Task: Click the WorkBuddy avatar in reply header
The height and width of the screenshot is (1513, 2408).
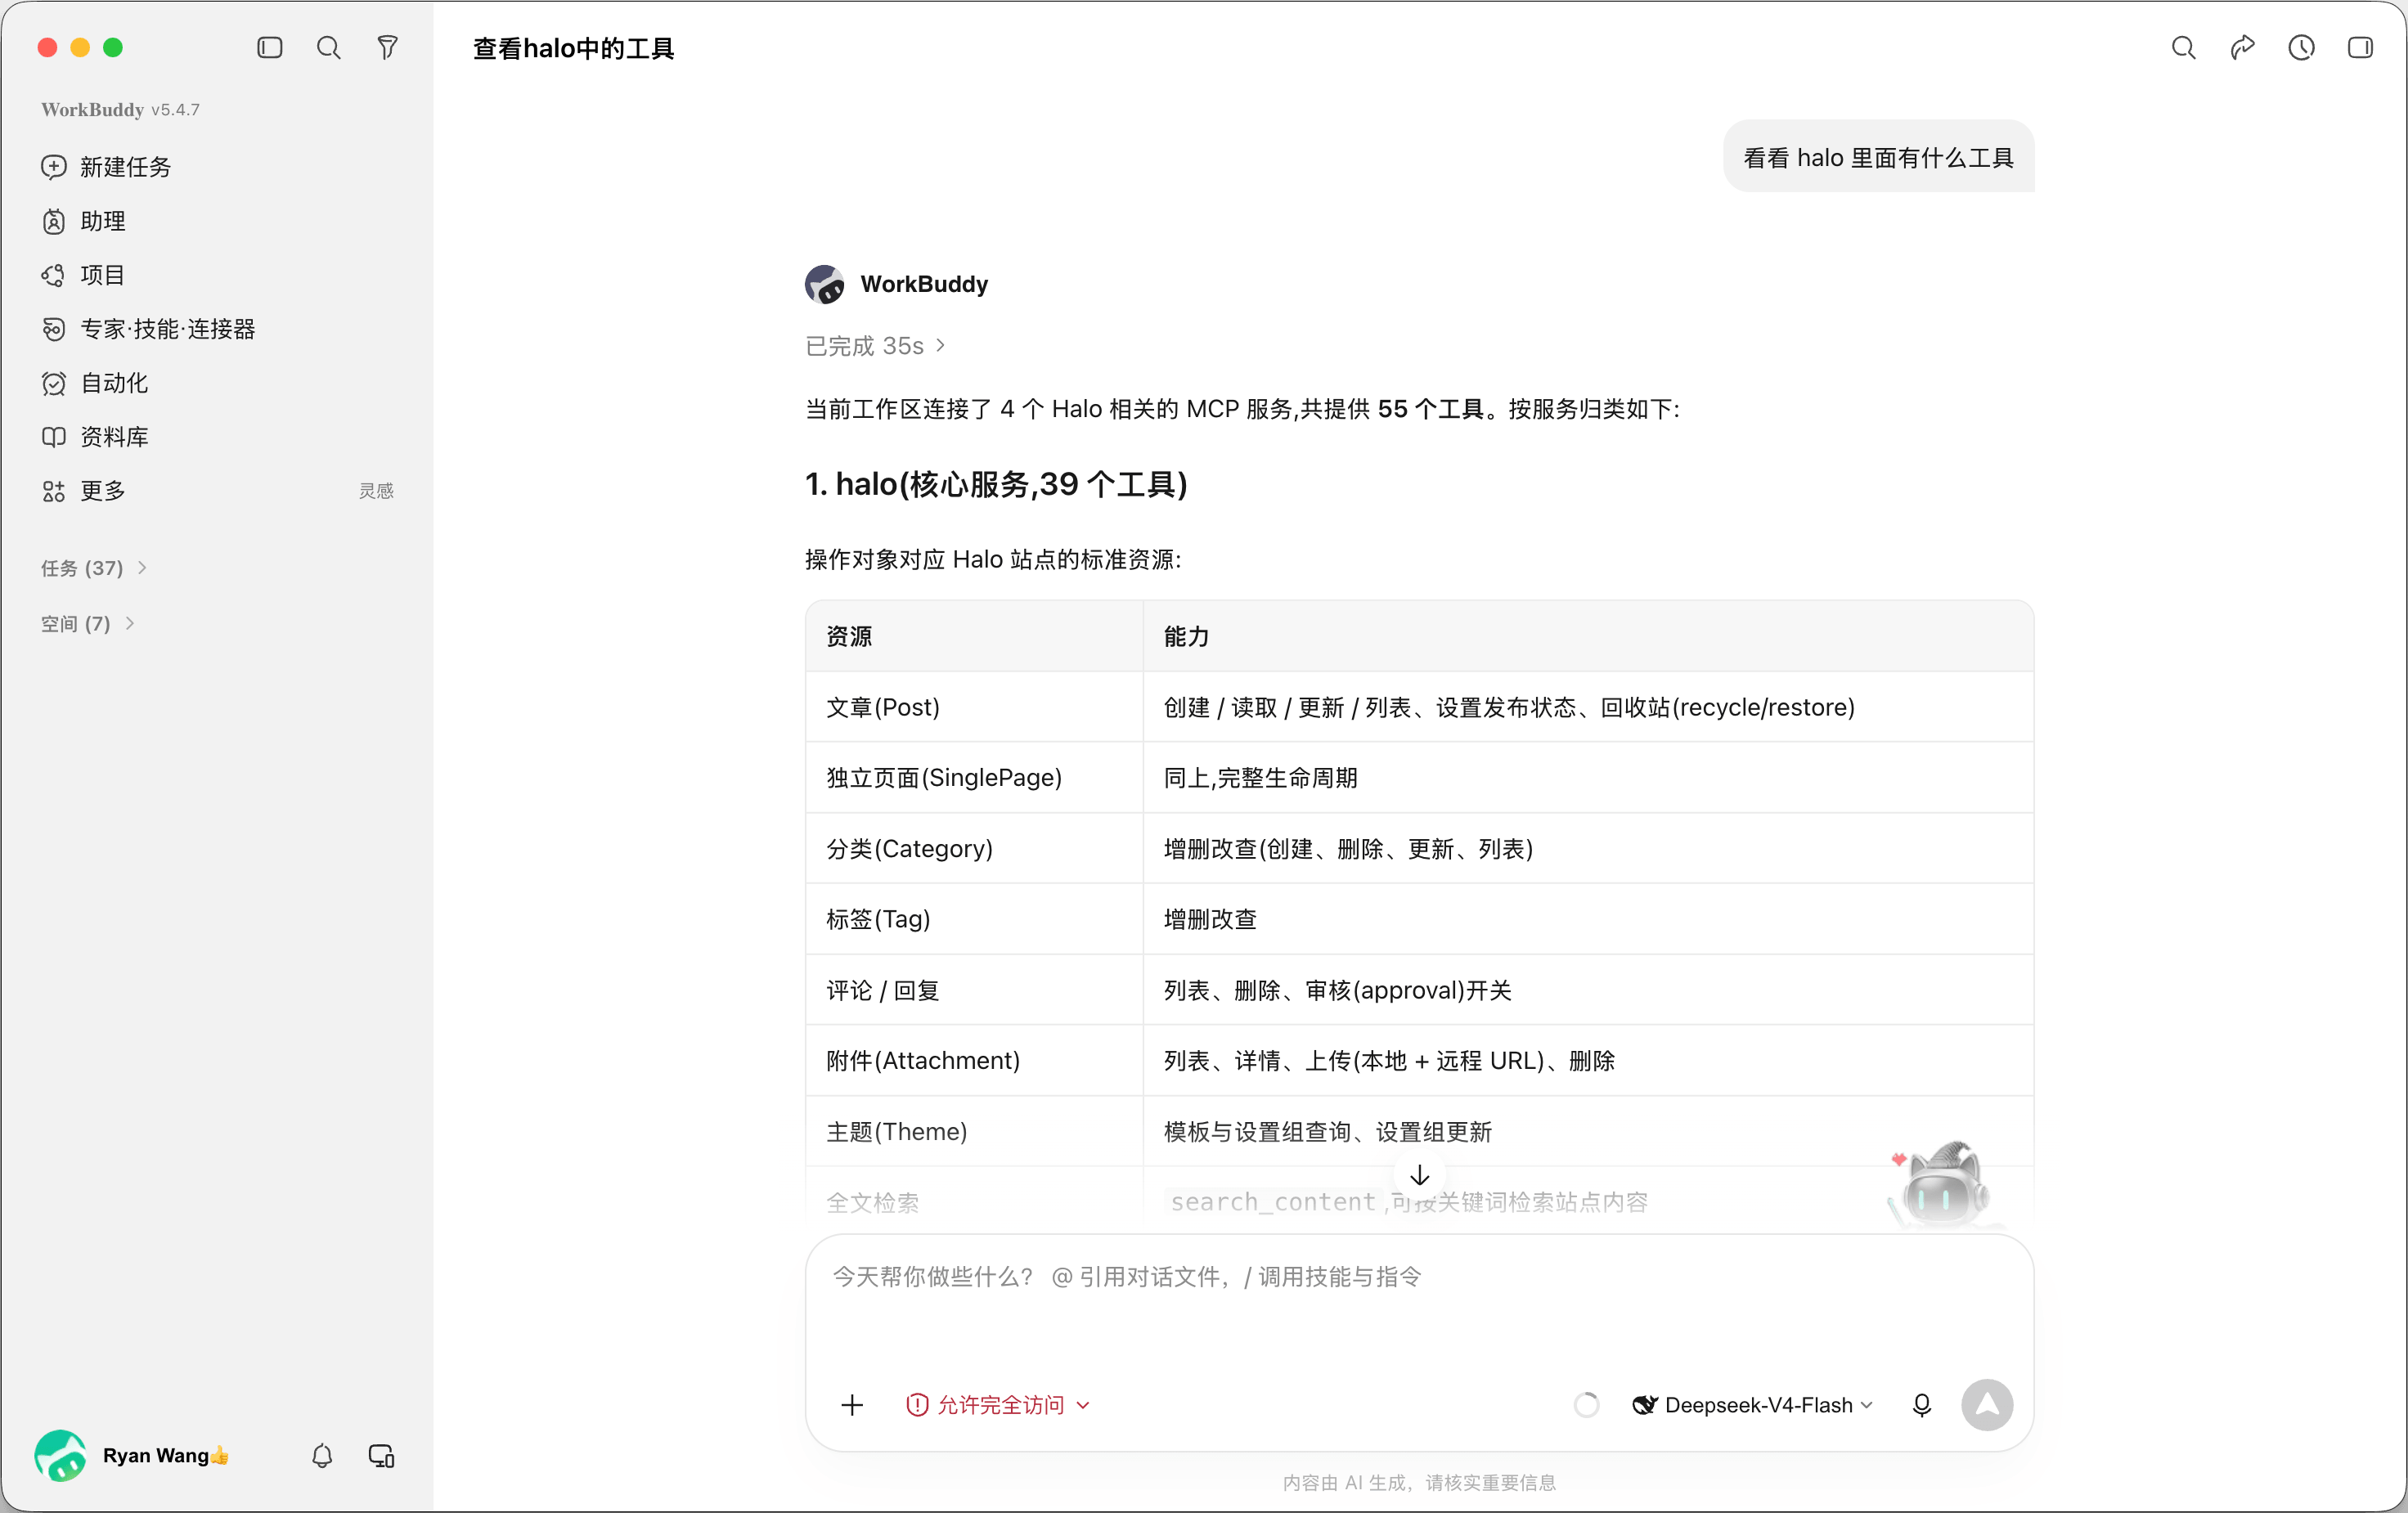Action: (824, 284)
